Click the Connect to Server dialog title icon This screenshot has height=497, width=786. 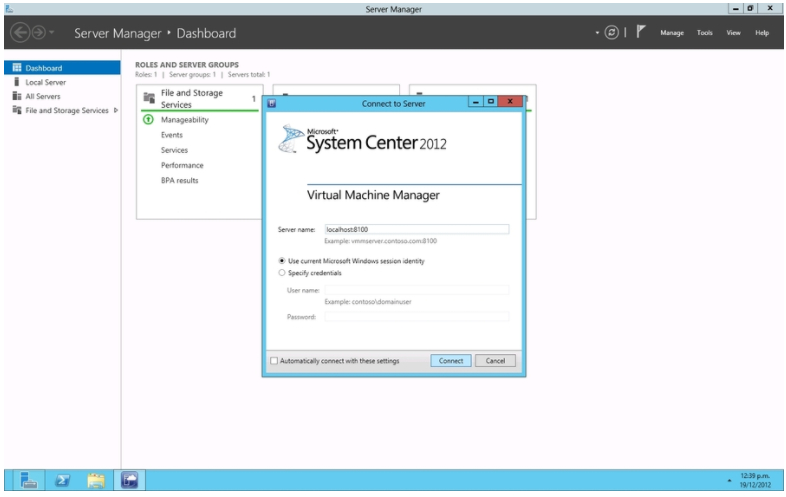pyautogui.click(x=272, y=103)
